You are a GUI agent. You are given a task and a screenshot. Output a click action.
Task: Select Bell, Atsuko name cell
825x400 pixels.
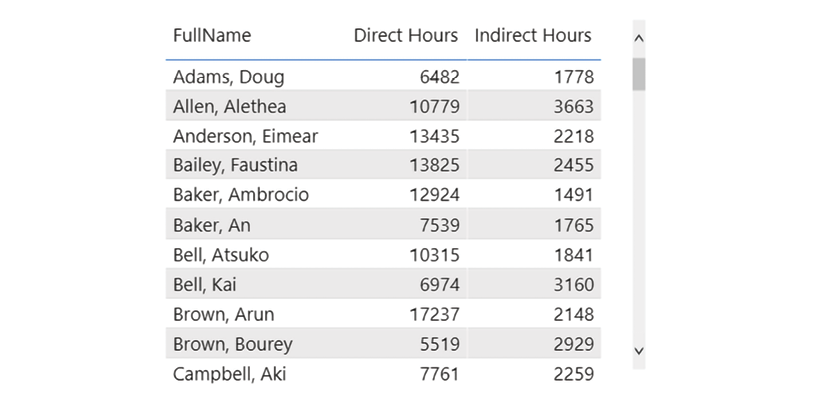[221, 255]
